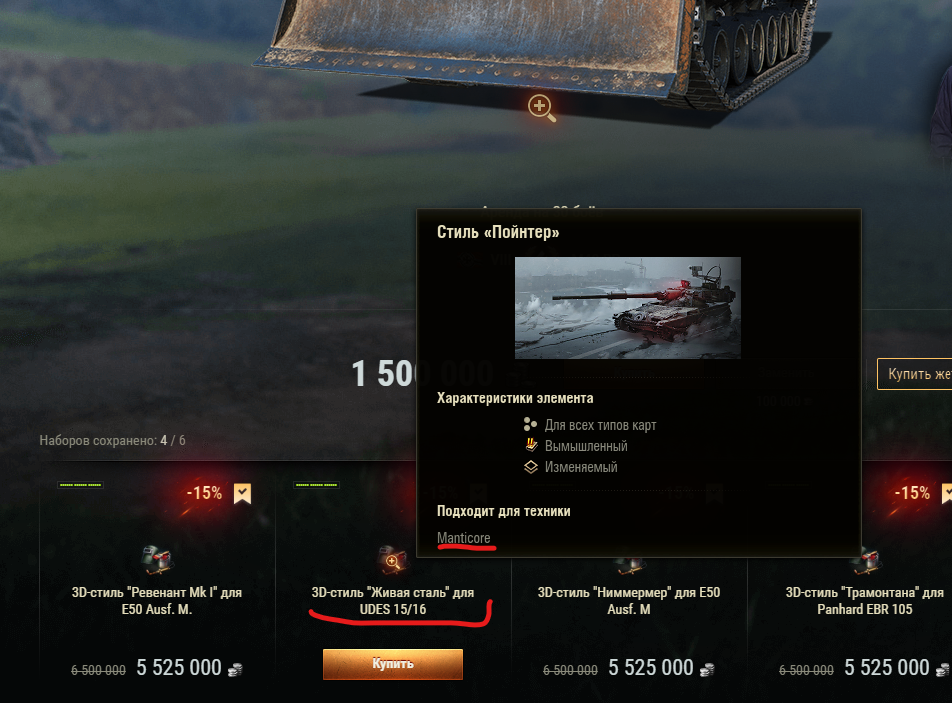This screenshot has height=703, width=952.
Task: Click the -15% discount badge on the Трамонтана card
Action: 912,493
